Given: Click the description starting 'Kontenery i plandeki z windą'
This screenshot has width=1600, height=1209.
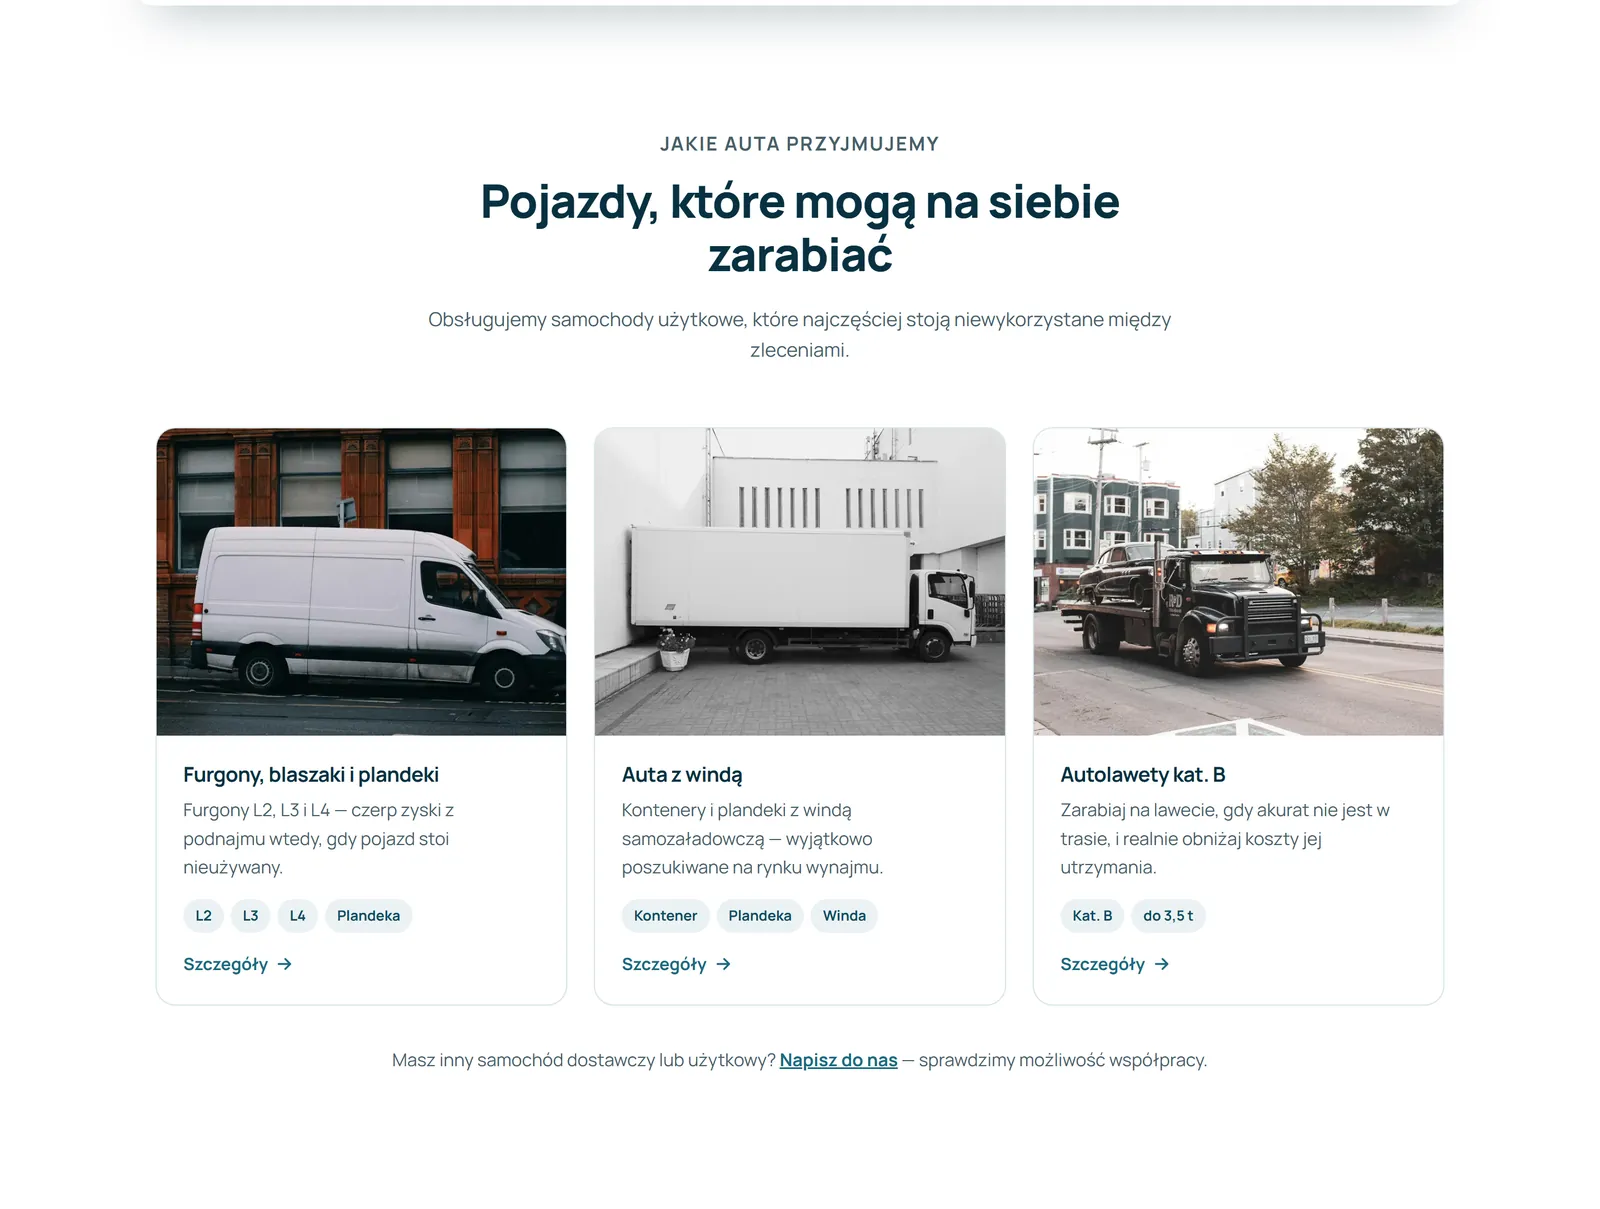Looking at the screenshot, I should pyautogui.click(x=752, y=838).
